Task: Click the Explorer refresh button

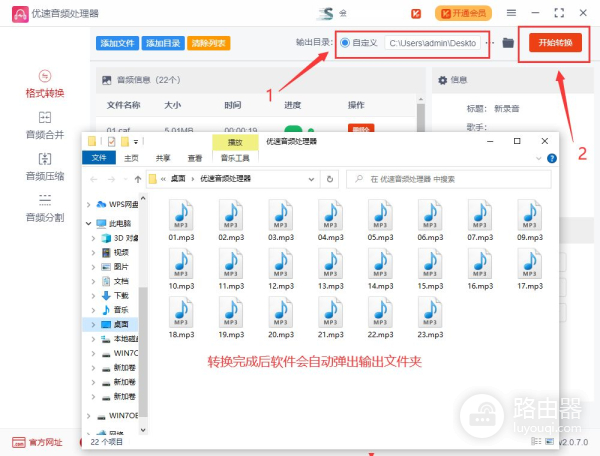Action: [329, 179]
